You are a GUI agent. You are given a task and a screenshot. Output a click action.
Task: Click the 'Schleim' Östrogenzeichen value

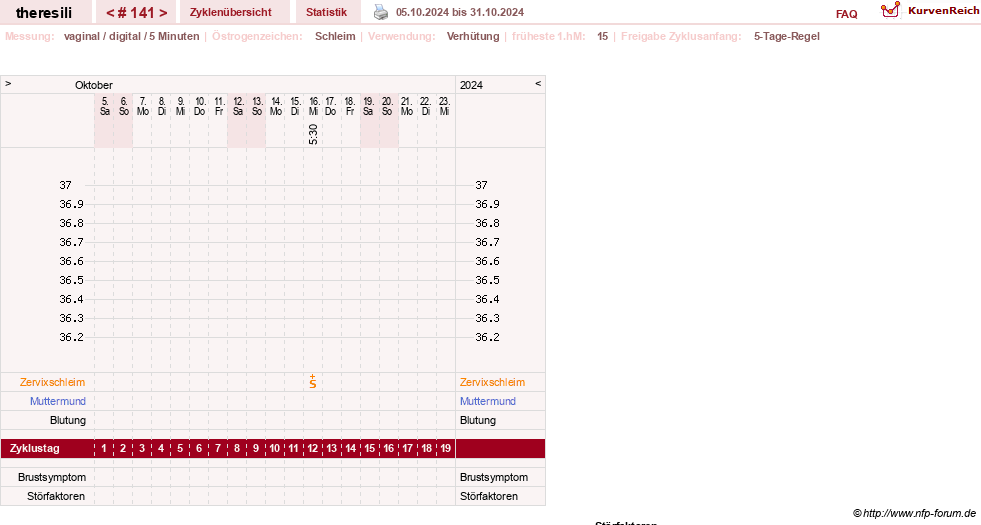pos(335,36)
